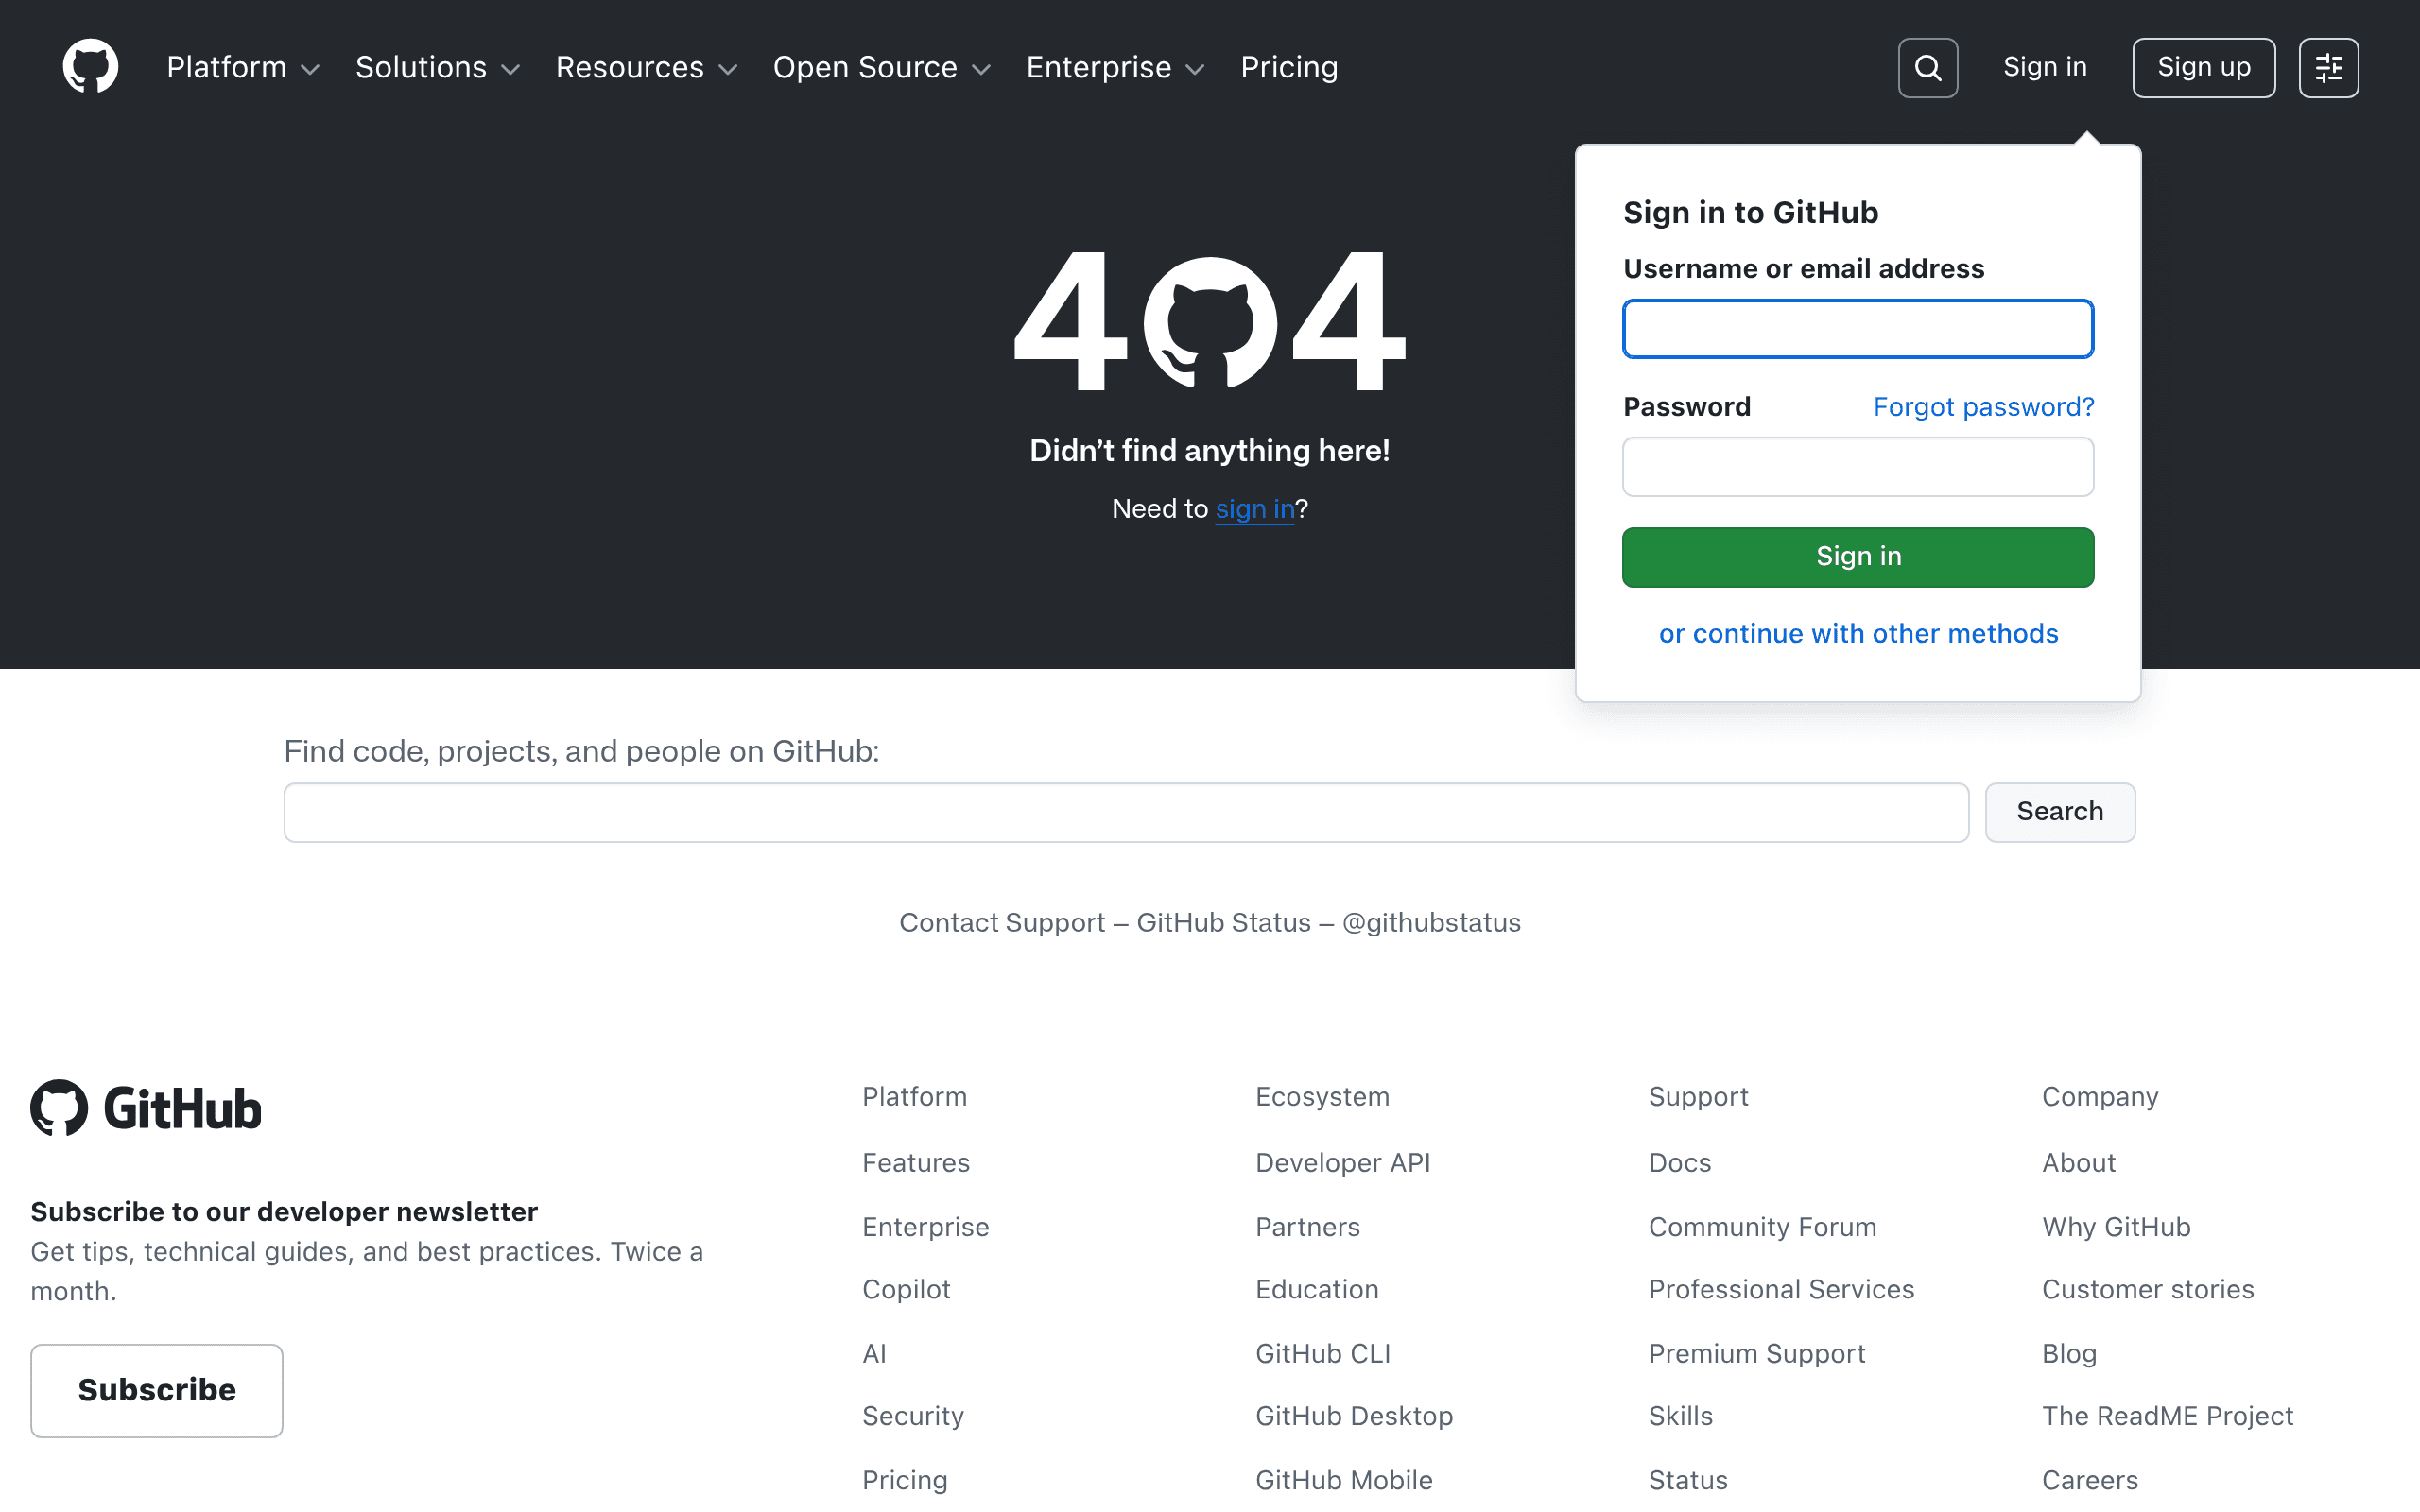Click the Search button
This screenshot has width=2420, height=1512.
2060,813
